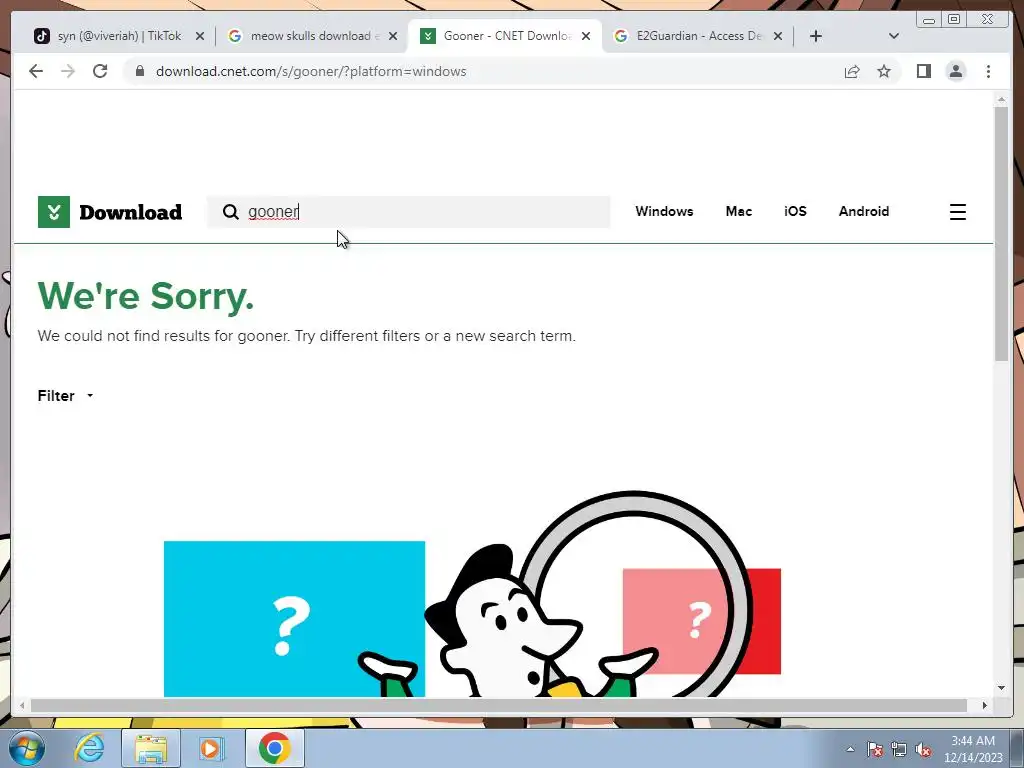Reload the current page
Screen dimensions: 1024x768
(x=100, y=71)
